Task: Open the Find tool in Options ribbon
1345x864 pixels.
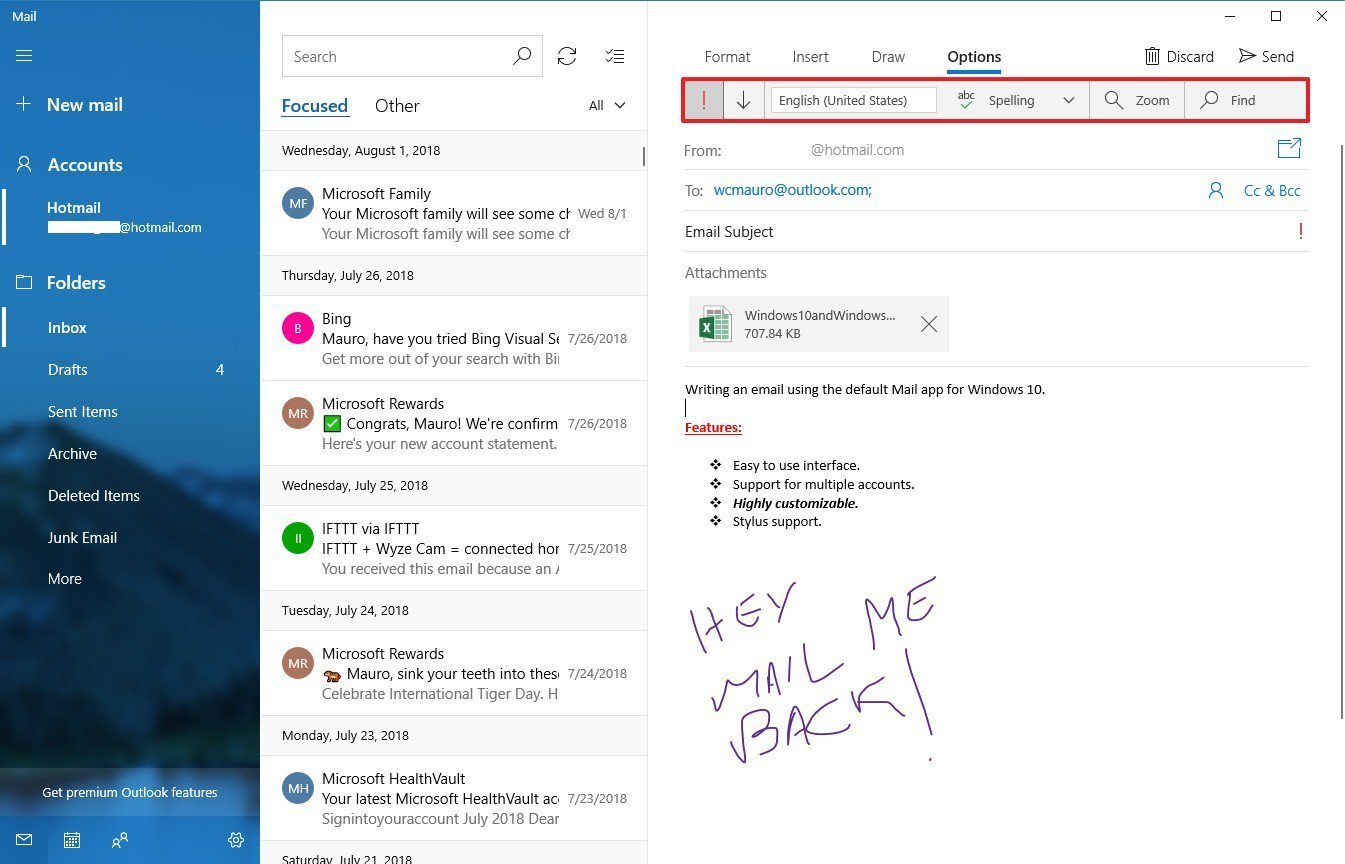Action: pos(1230,100)
